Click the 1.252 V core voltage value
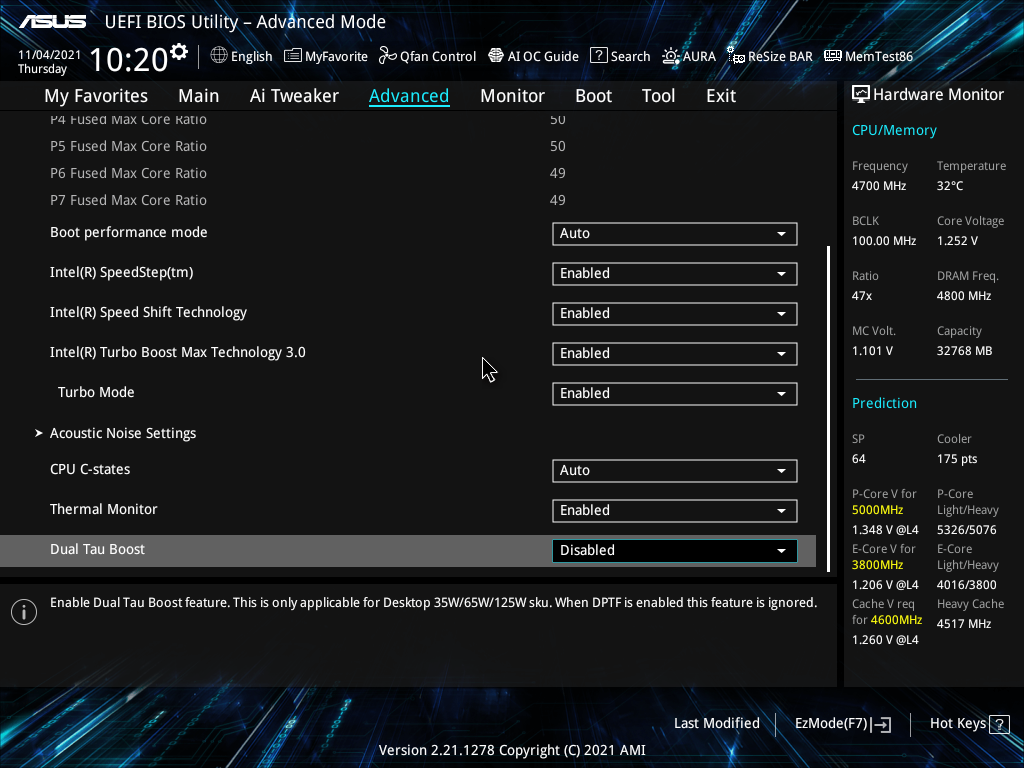This screenshot has height=768, width=1024. coord(957,241)
